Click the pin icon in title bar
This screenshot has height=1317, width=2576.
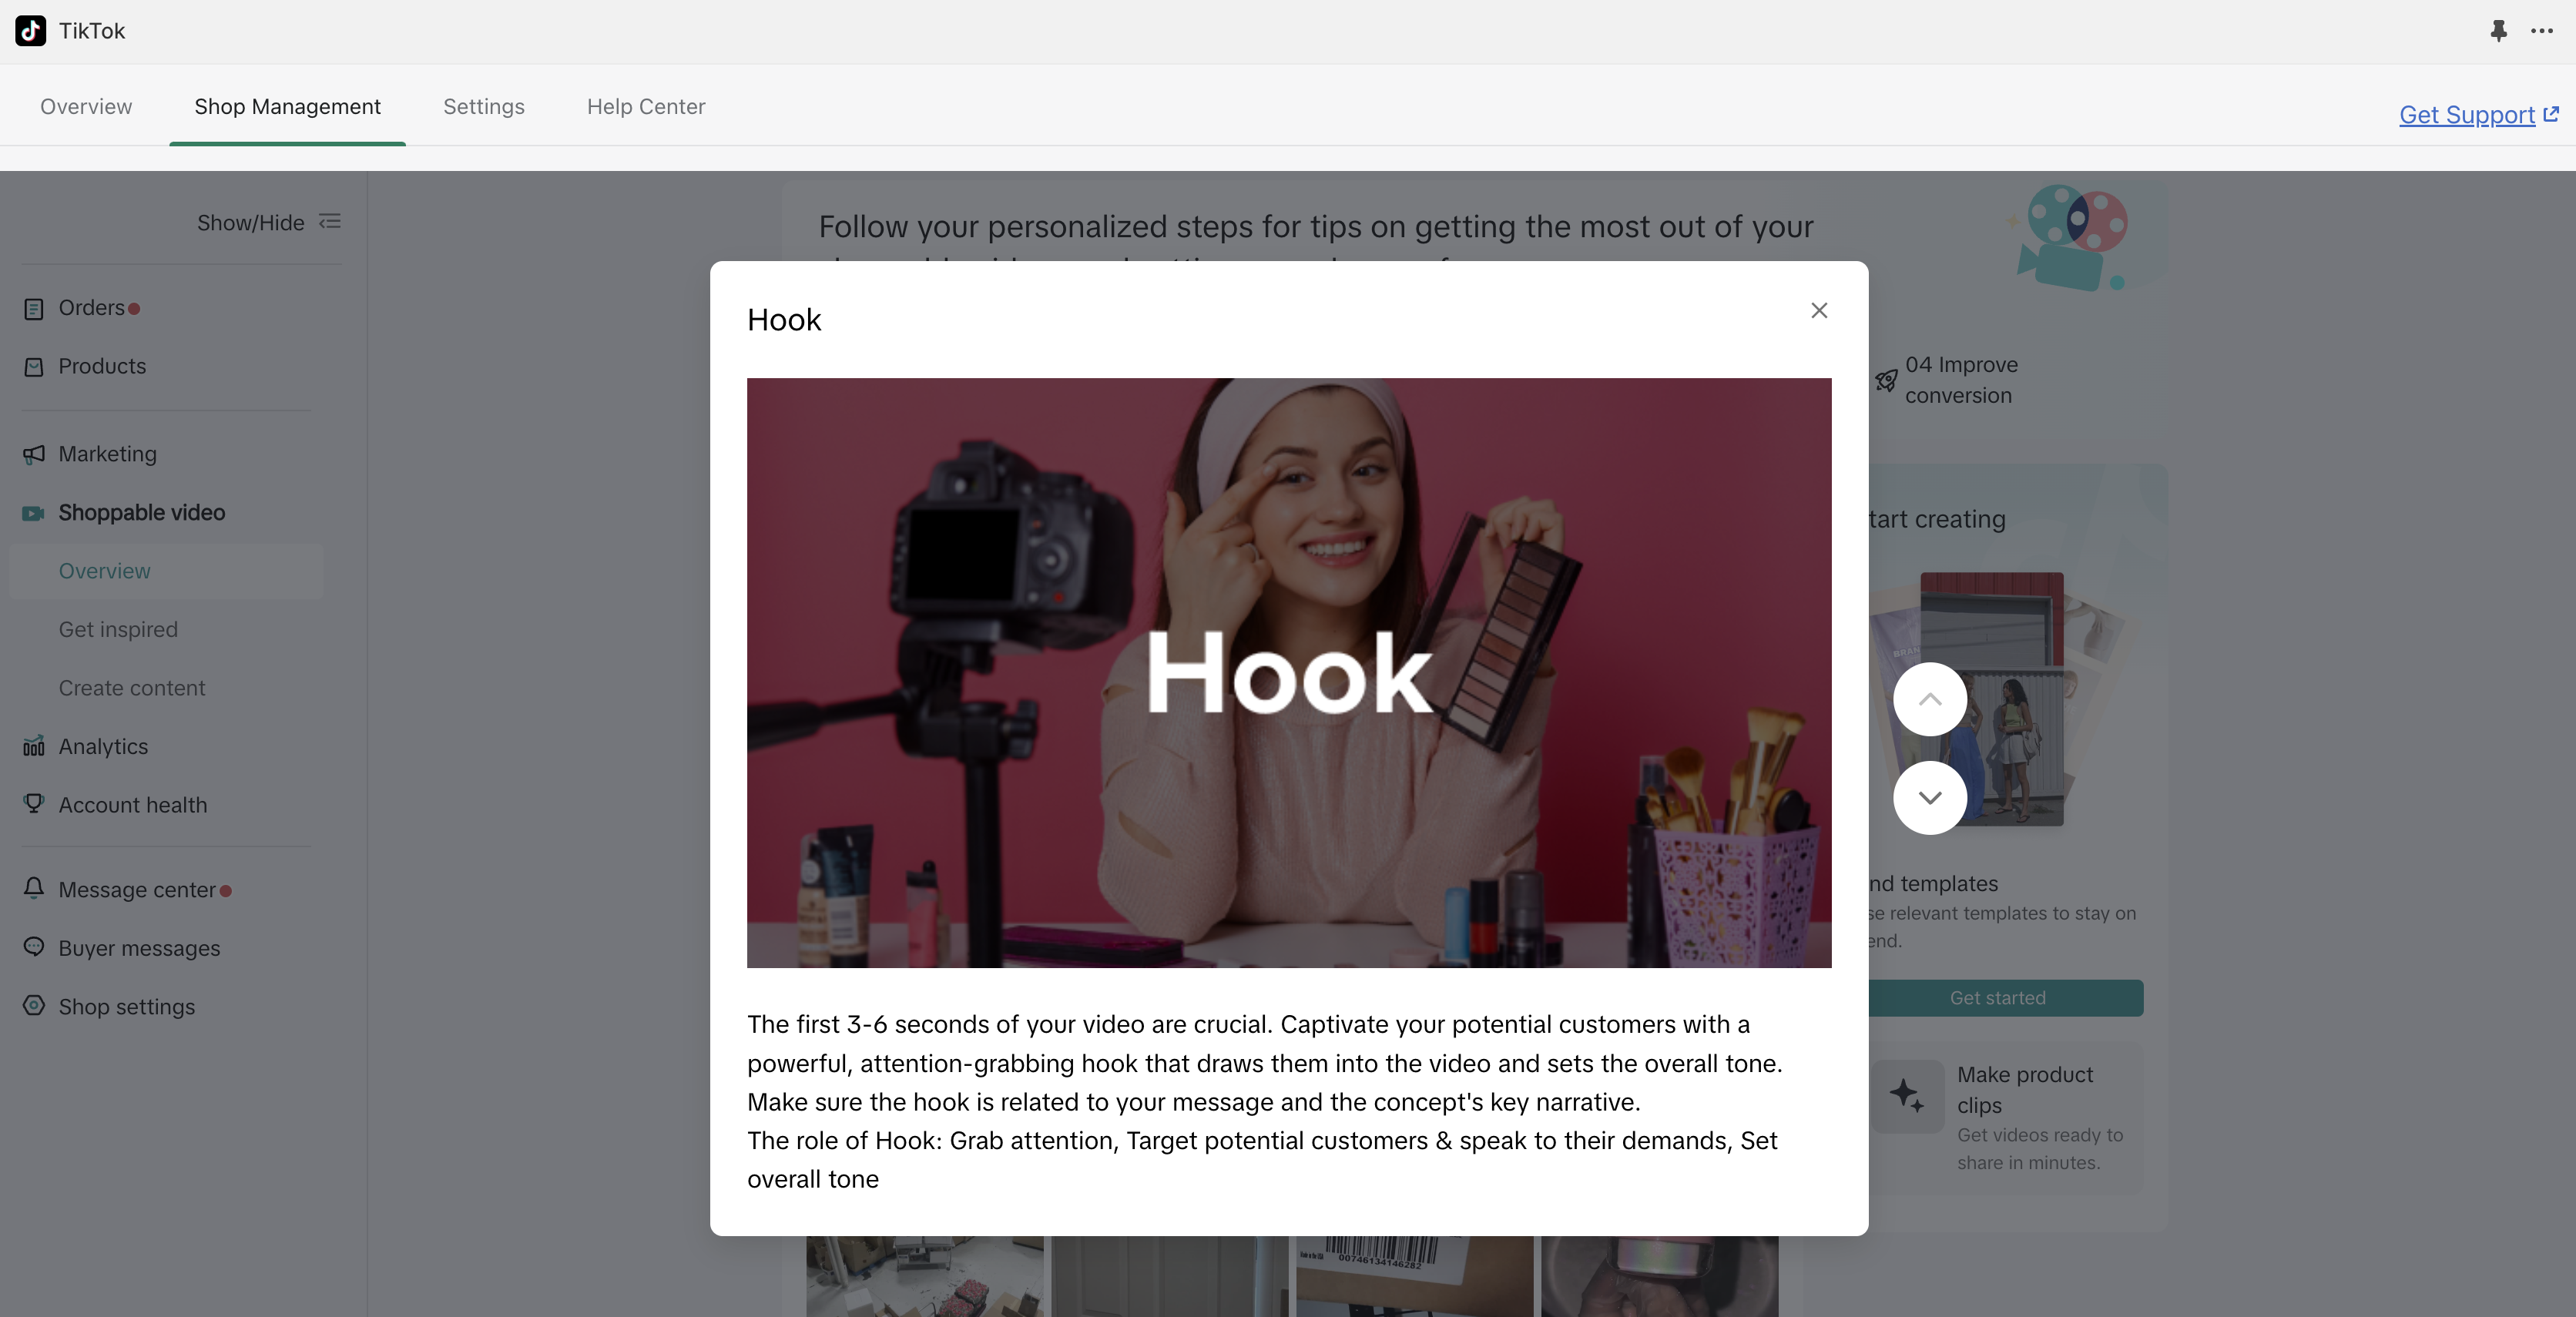click(2498, 31)
